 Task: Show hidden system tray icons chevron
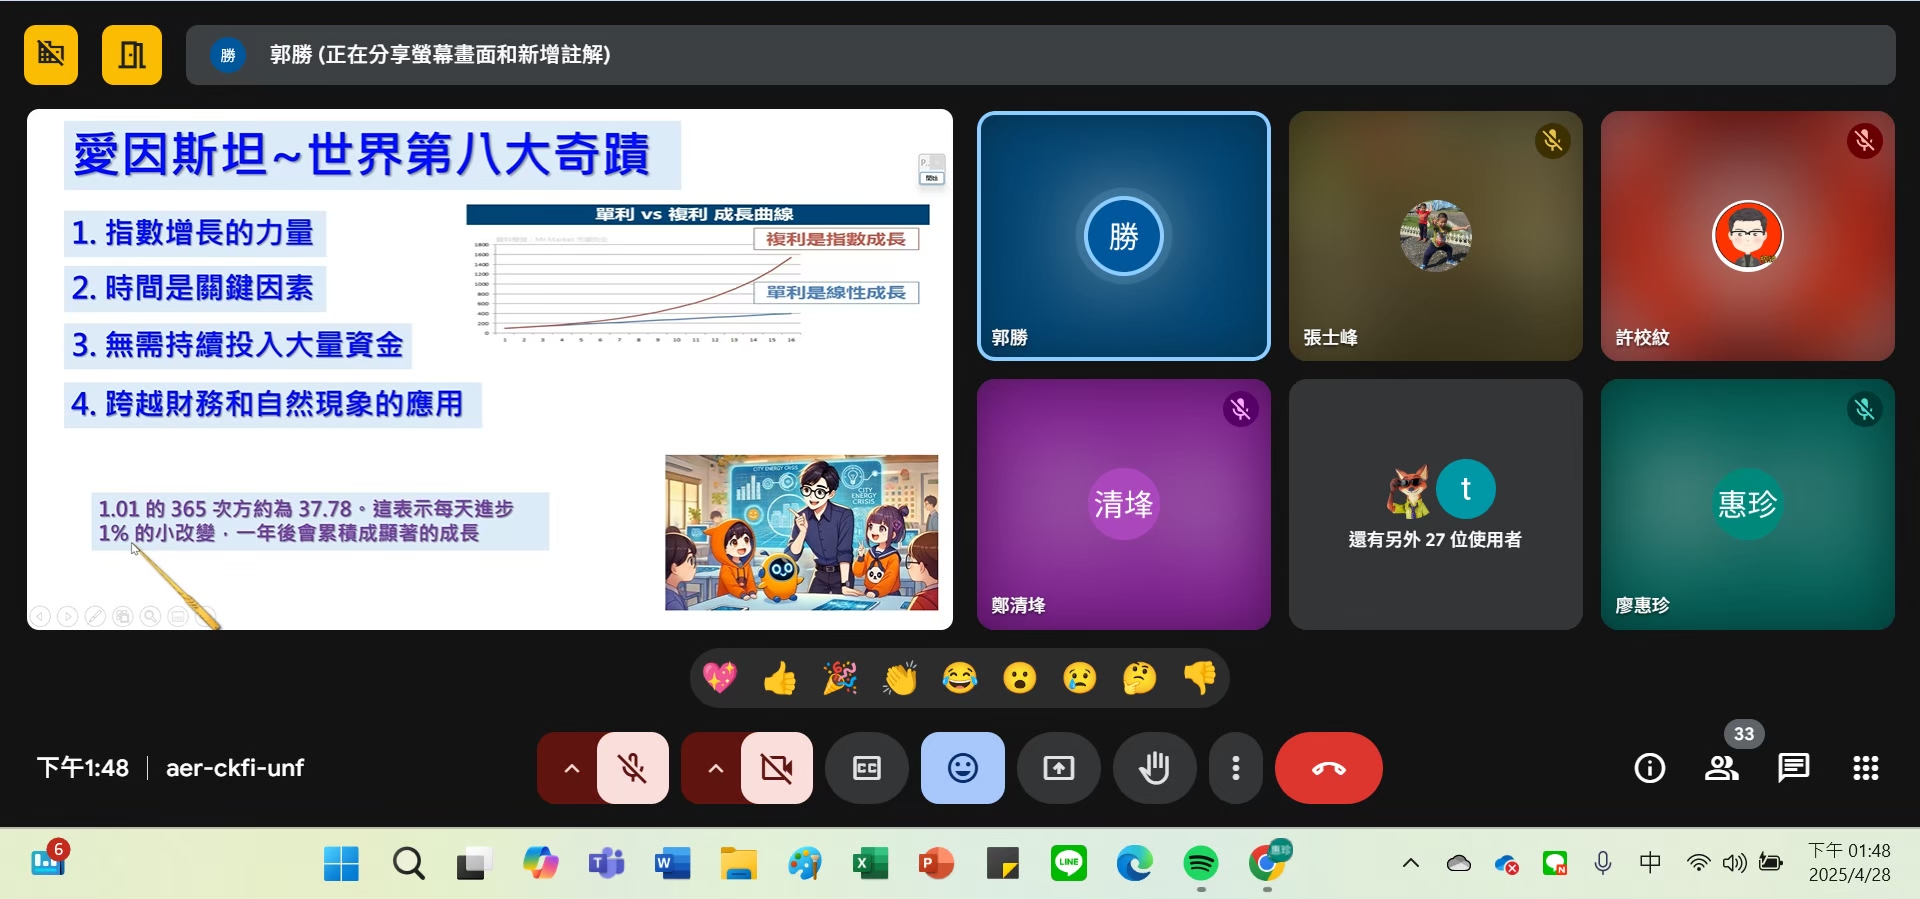pos(1410,863)
